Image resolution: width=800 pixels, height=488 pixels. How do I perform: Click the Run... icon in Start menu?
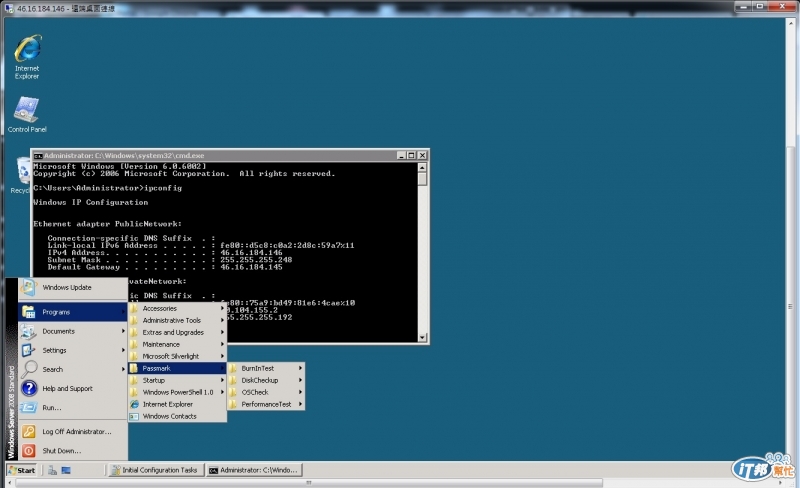(x=29, y=407)
